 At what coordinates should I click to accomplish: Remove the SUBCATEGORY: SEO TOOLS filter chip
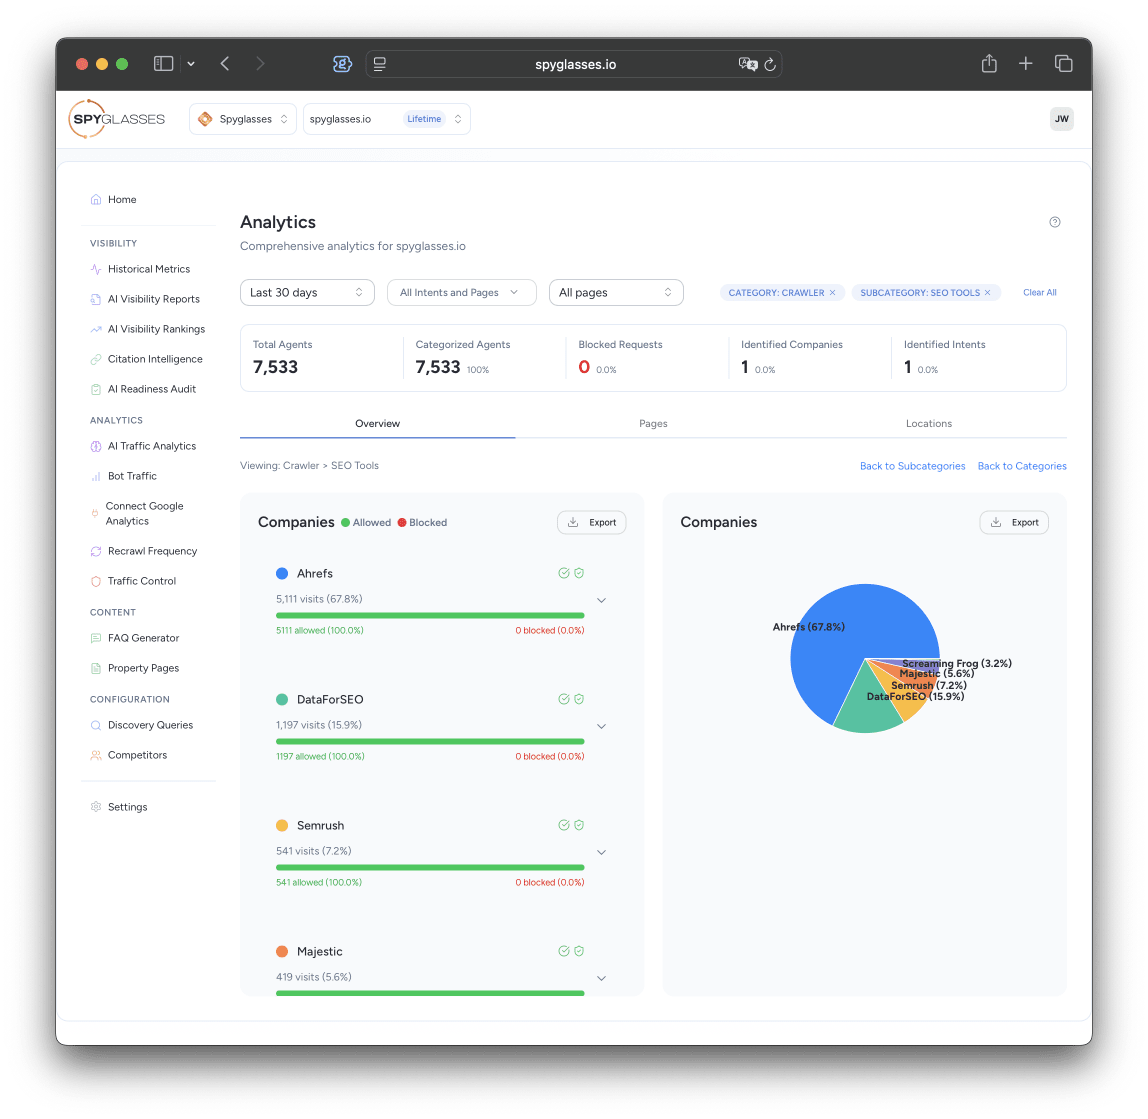[988, 292]
